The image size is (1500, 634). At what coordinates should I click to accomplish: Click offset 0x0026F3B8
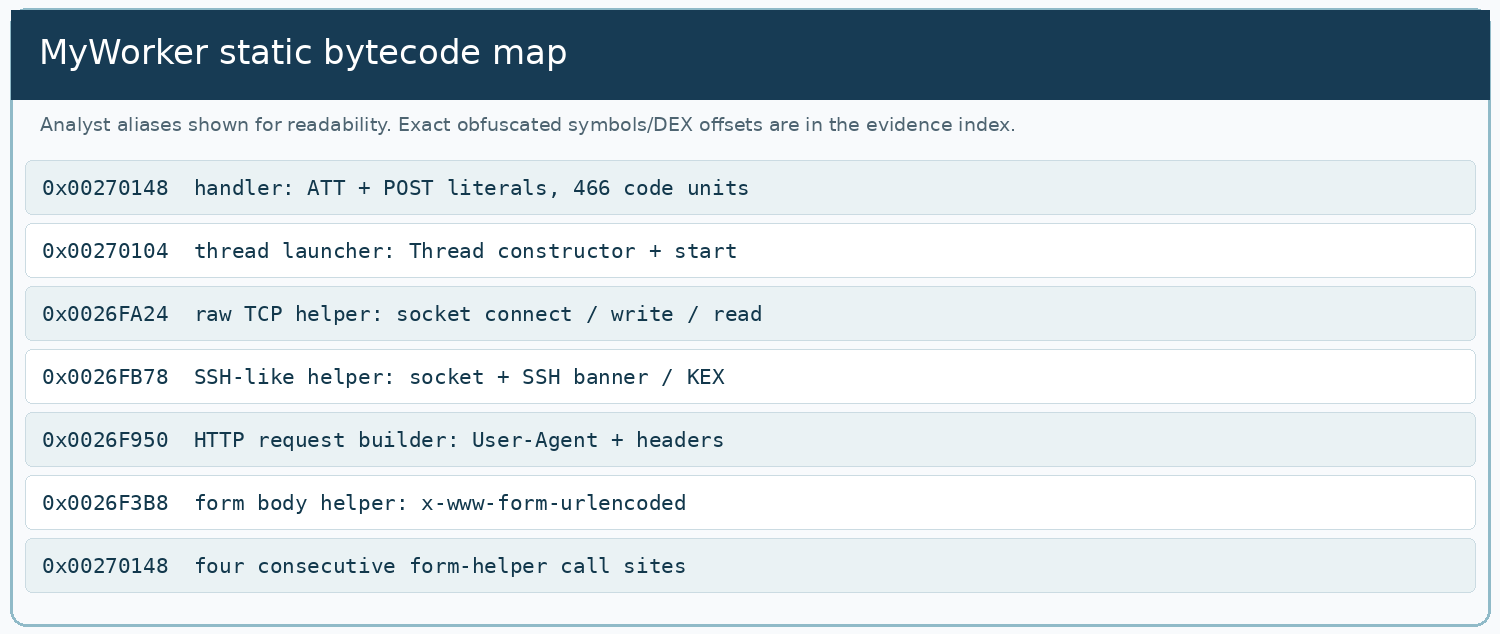pos(105,503)
